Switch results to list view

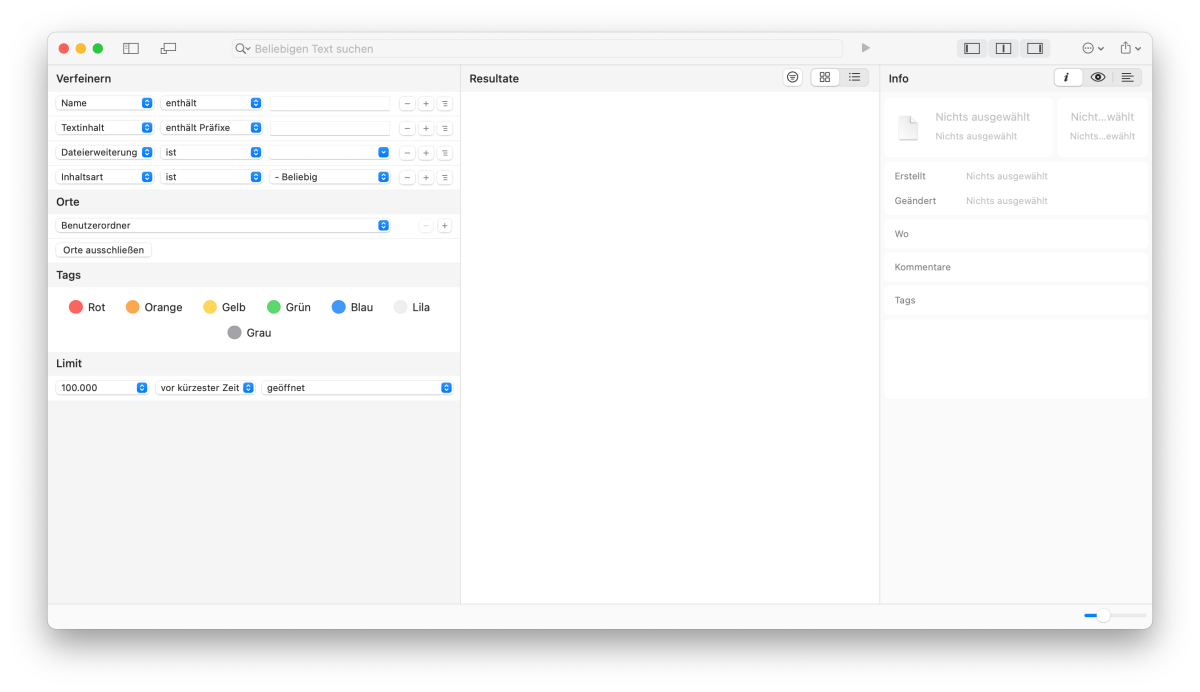(x=854, y=77)
